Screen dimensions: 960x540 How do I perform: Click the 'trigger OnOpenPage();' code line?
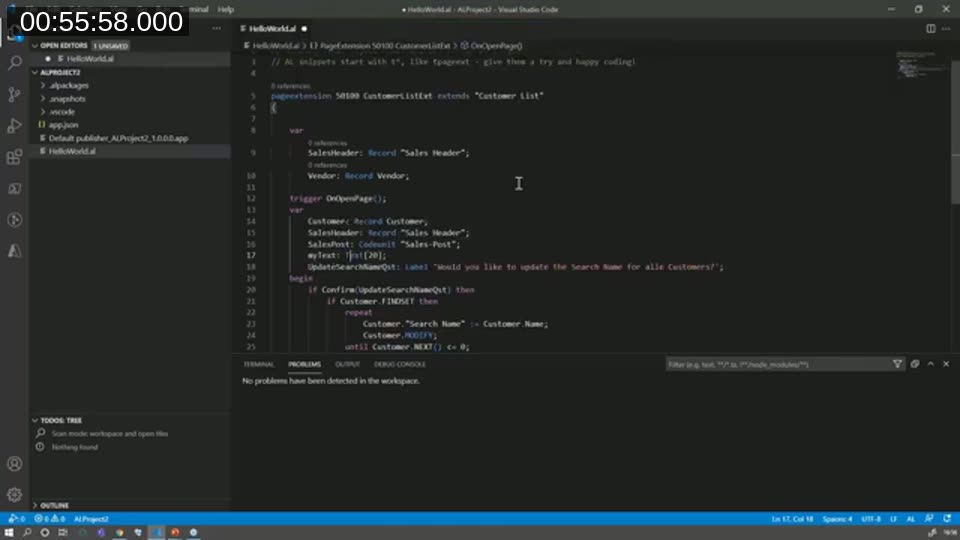tap(337, 198)
